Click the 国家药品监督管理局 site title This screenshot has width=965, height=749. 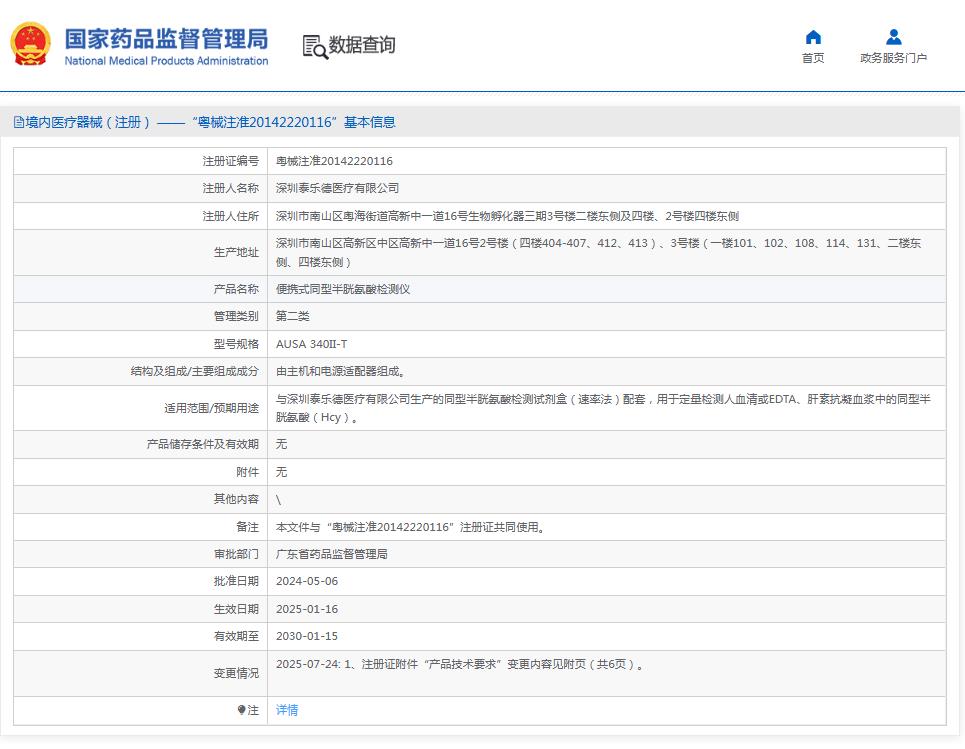click(166, 40)
